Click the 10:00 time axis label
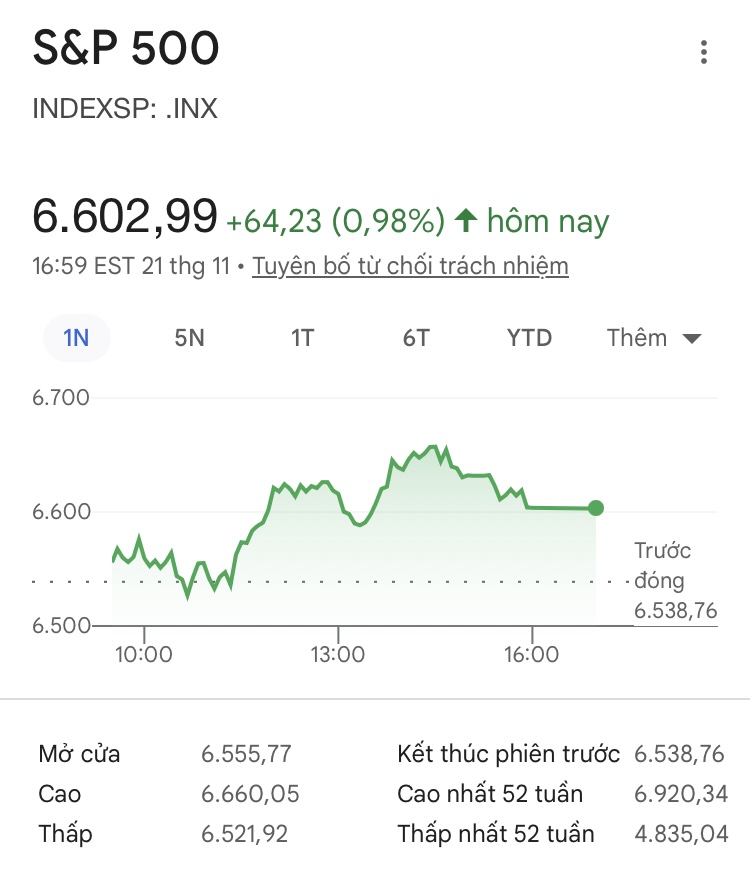Screen dimensions: 750x881 tap(144, 655)
